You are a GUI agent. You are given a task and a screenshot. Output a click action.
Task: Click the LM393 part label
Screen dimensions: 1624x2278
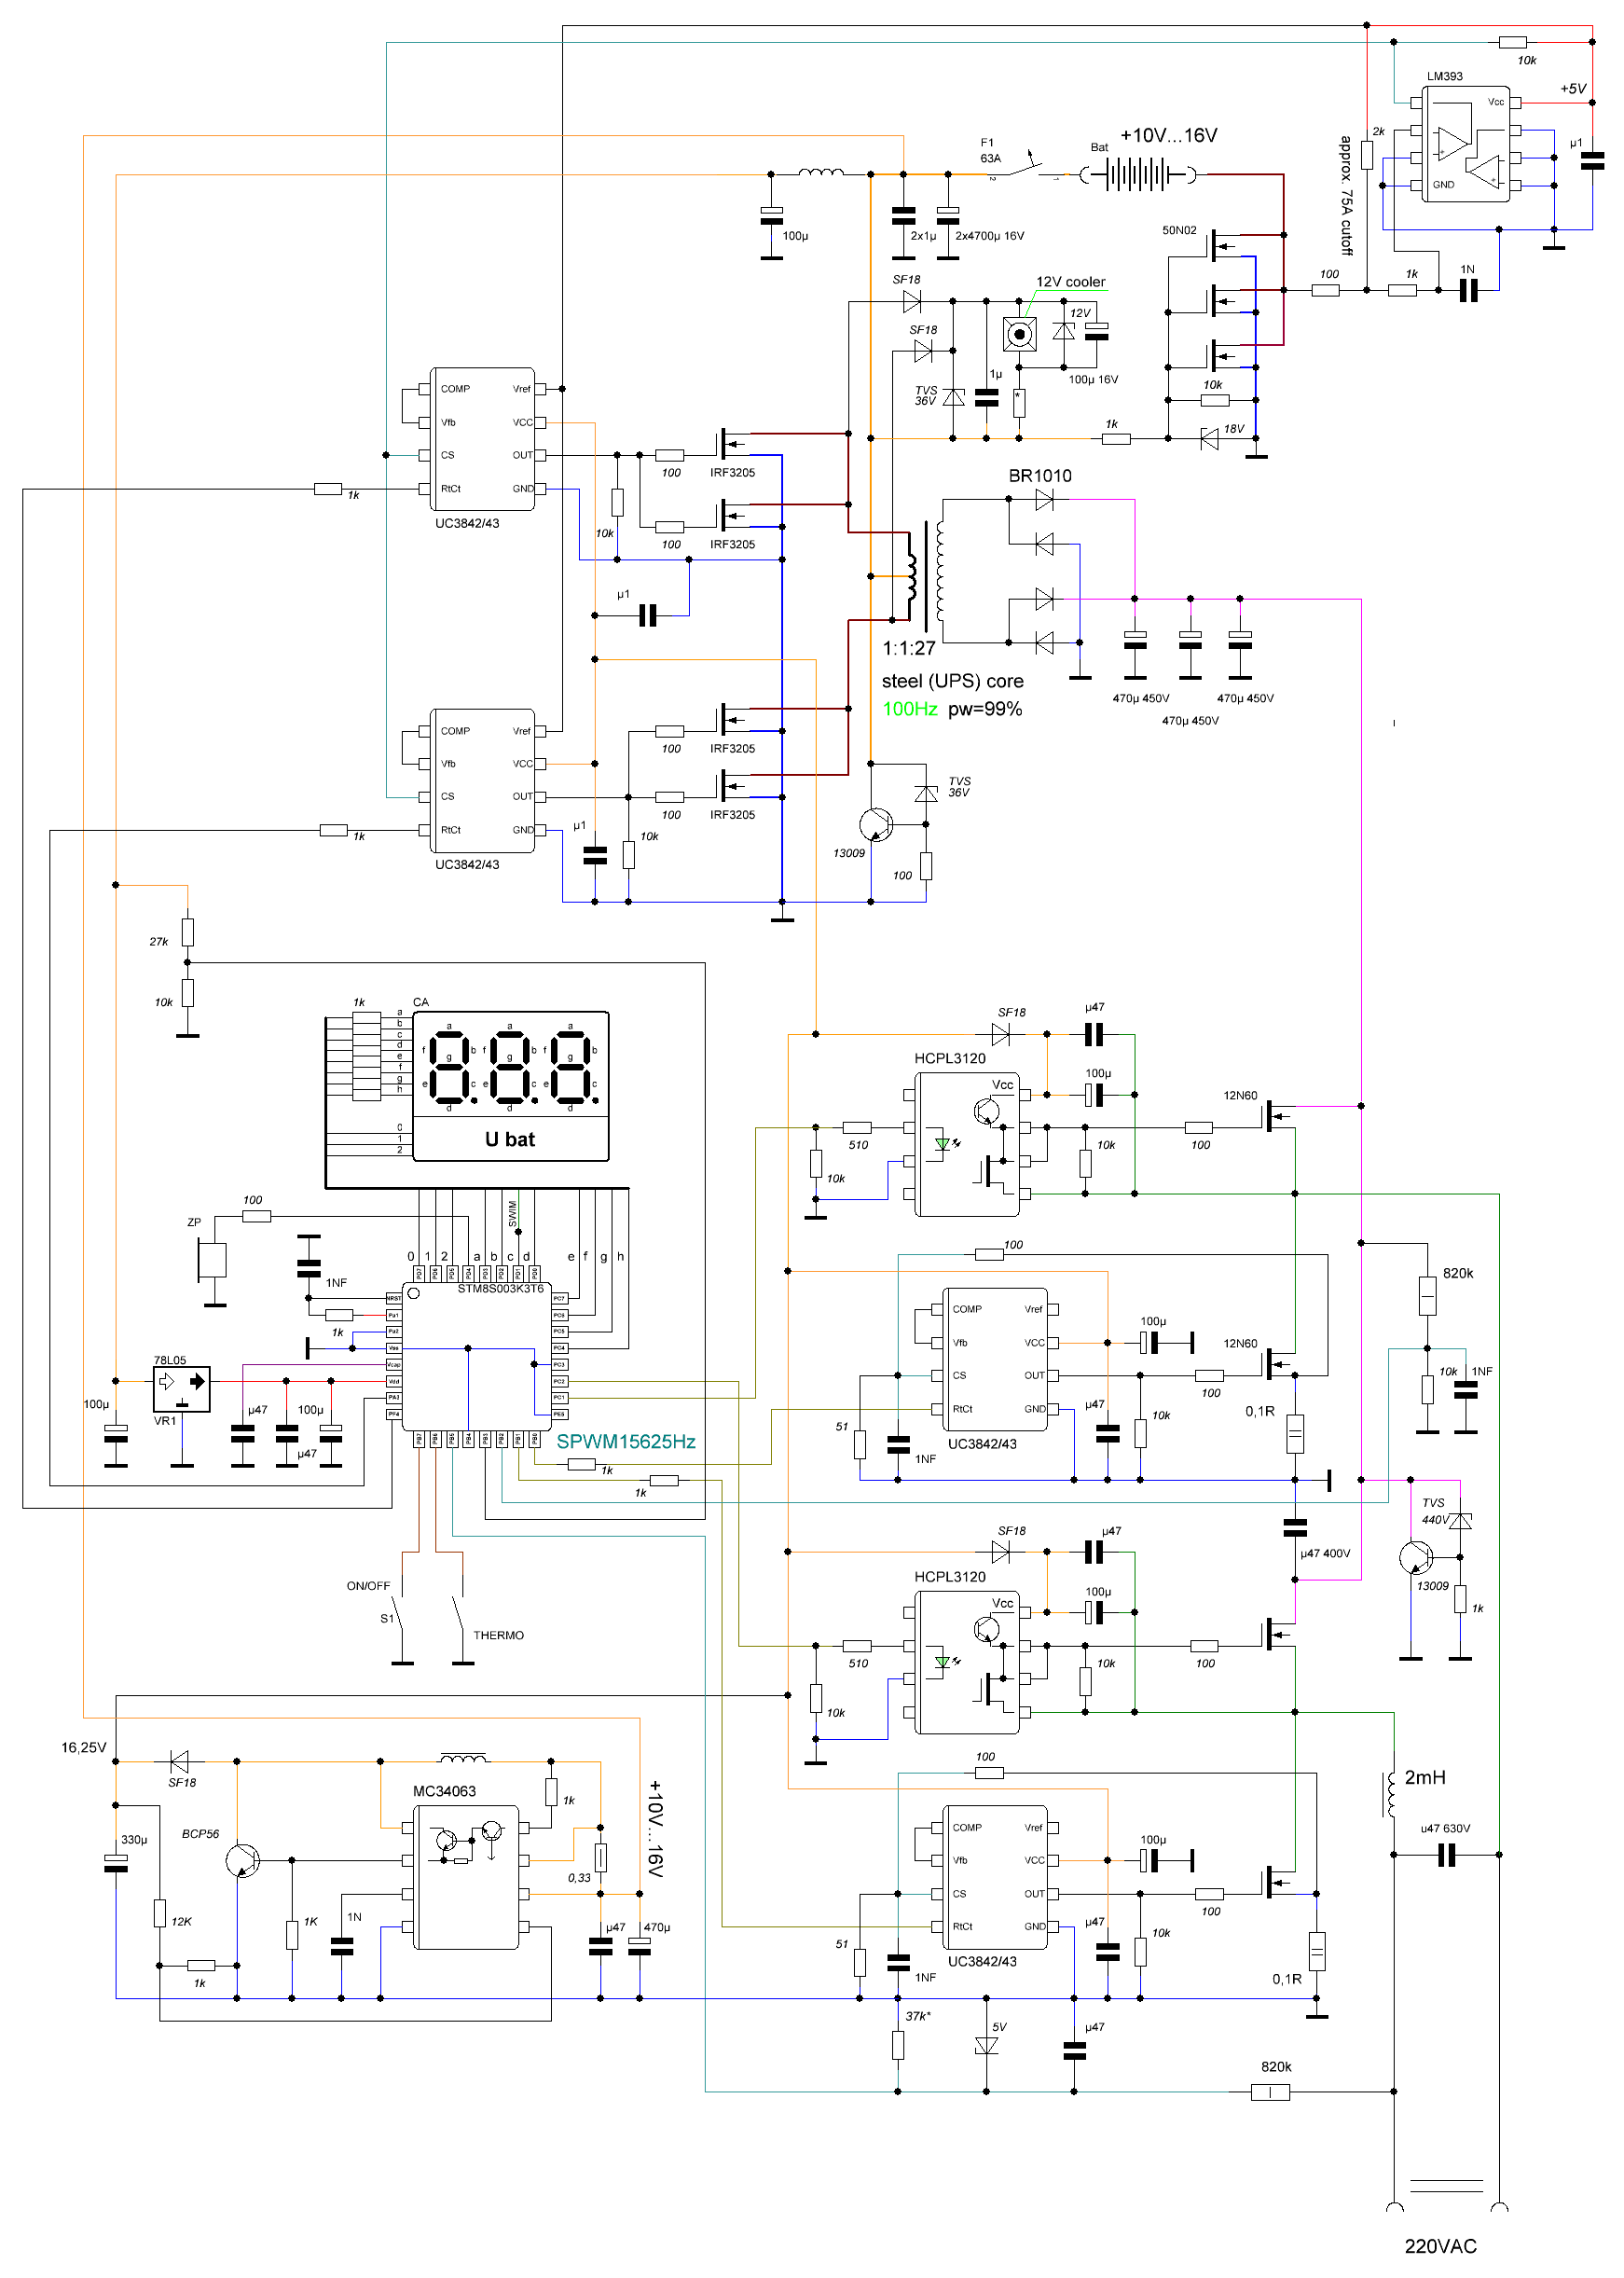[1445, 76]
